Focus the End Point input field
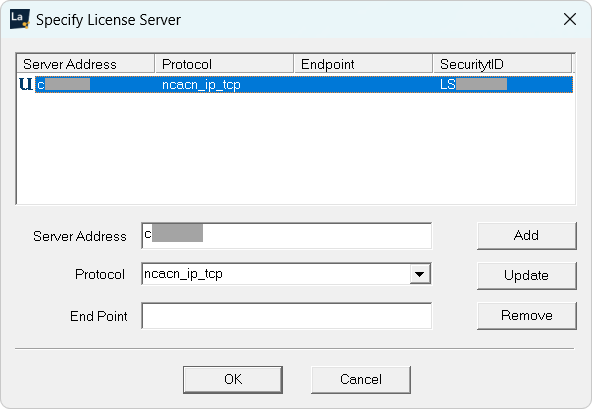The width and height of the screenshot is (592, 409). [x=287, y=316]
